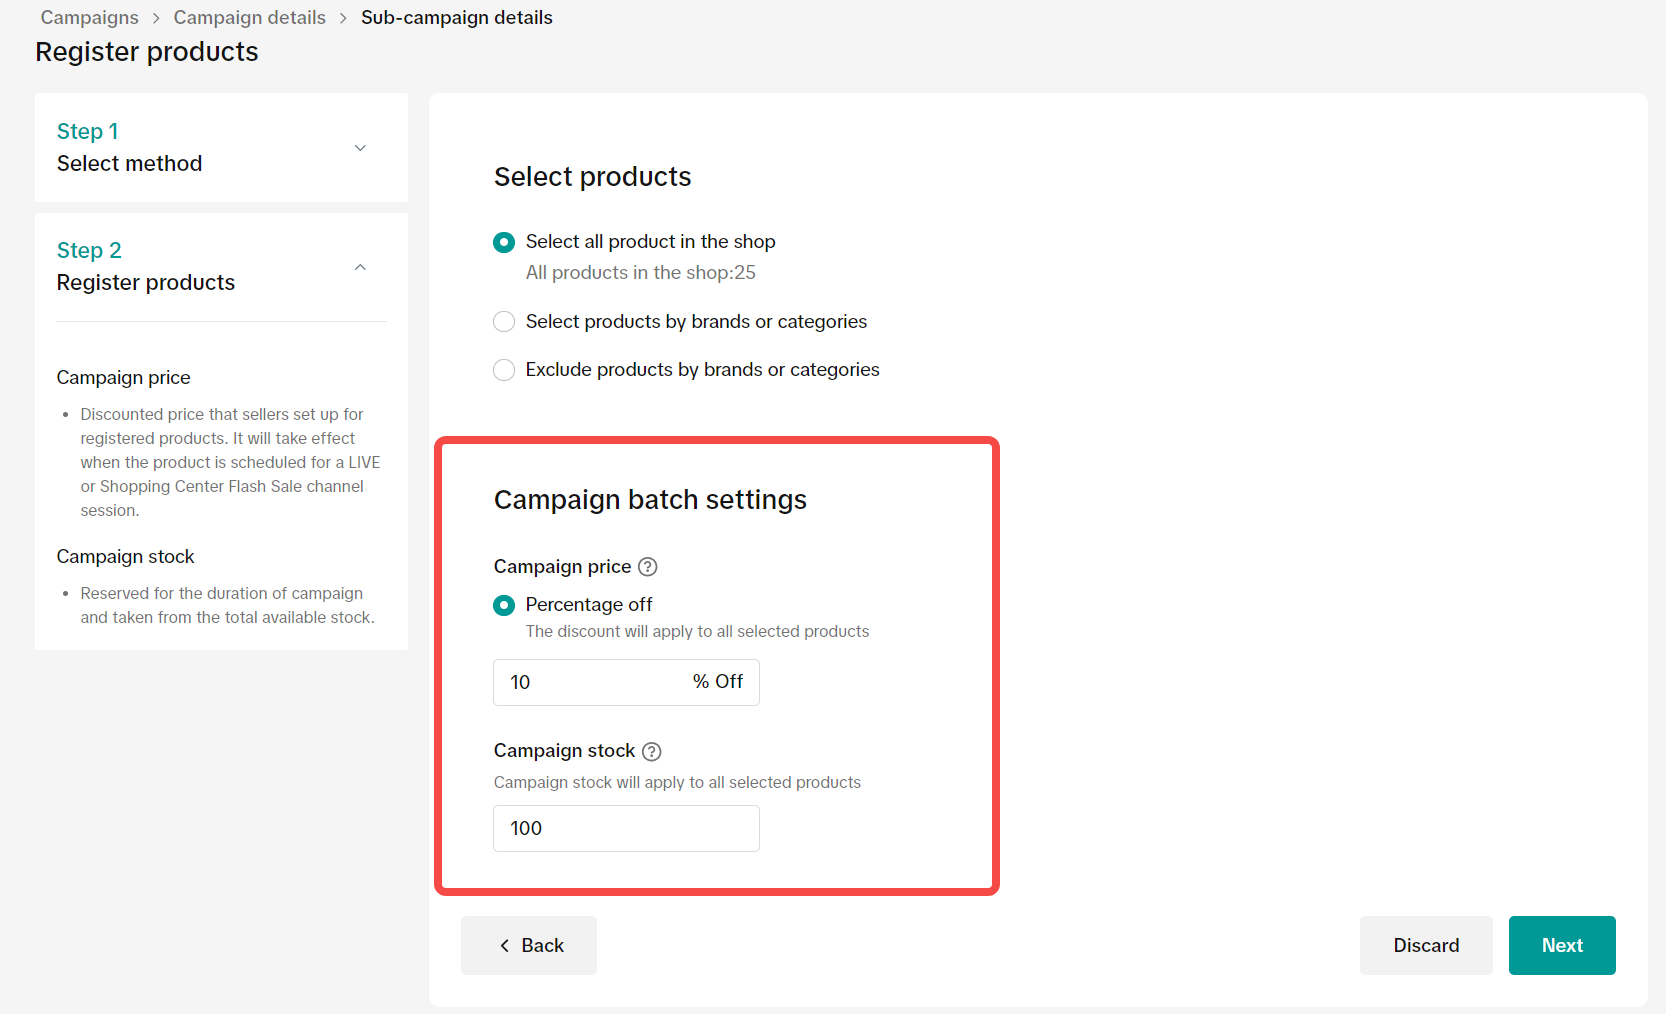Expand the Step 1 section chevron
Screen dimensions: 1666x1014
click(360, 148)
